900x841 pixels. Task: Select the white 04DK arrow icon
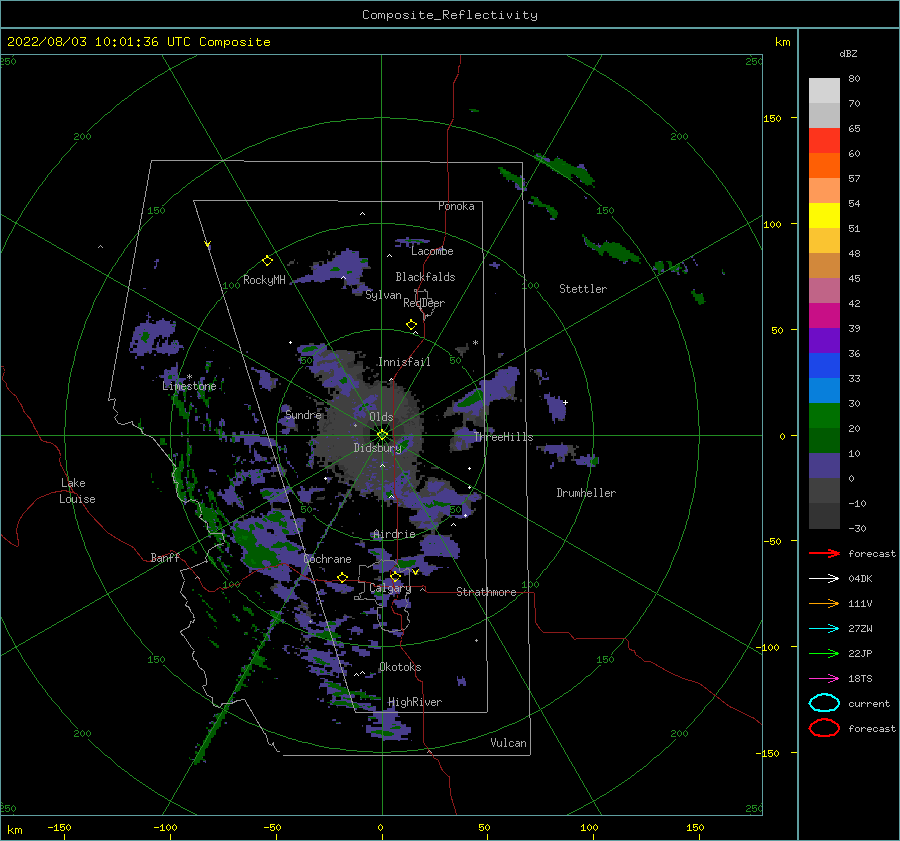824,578
